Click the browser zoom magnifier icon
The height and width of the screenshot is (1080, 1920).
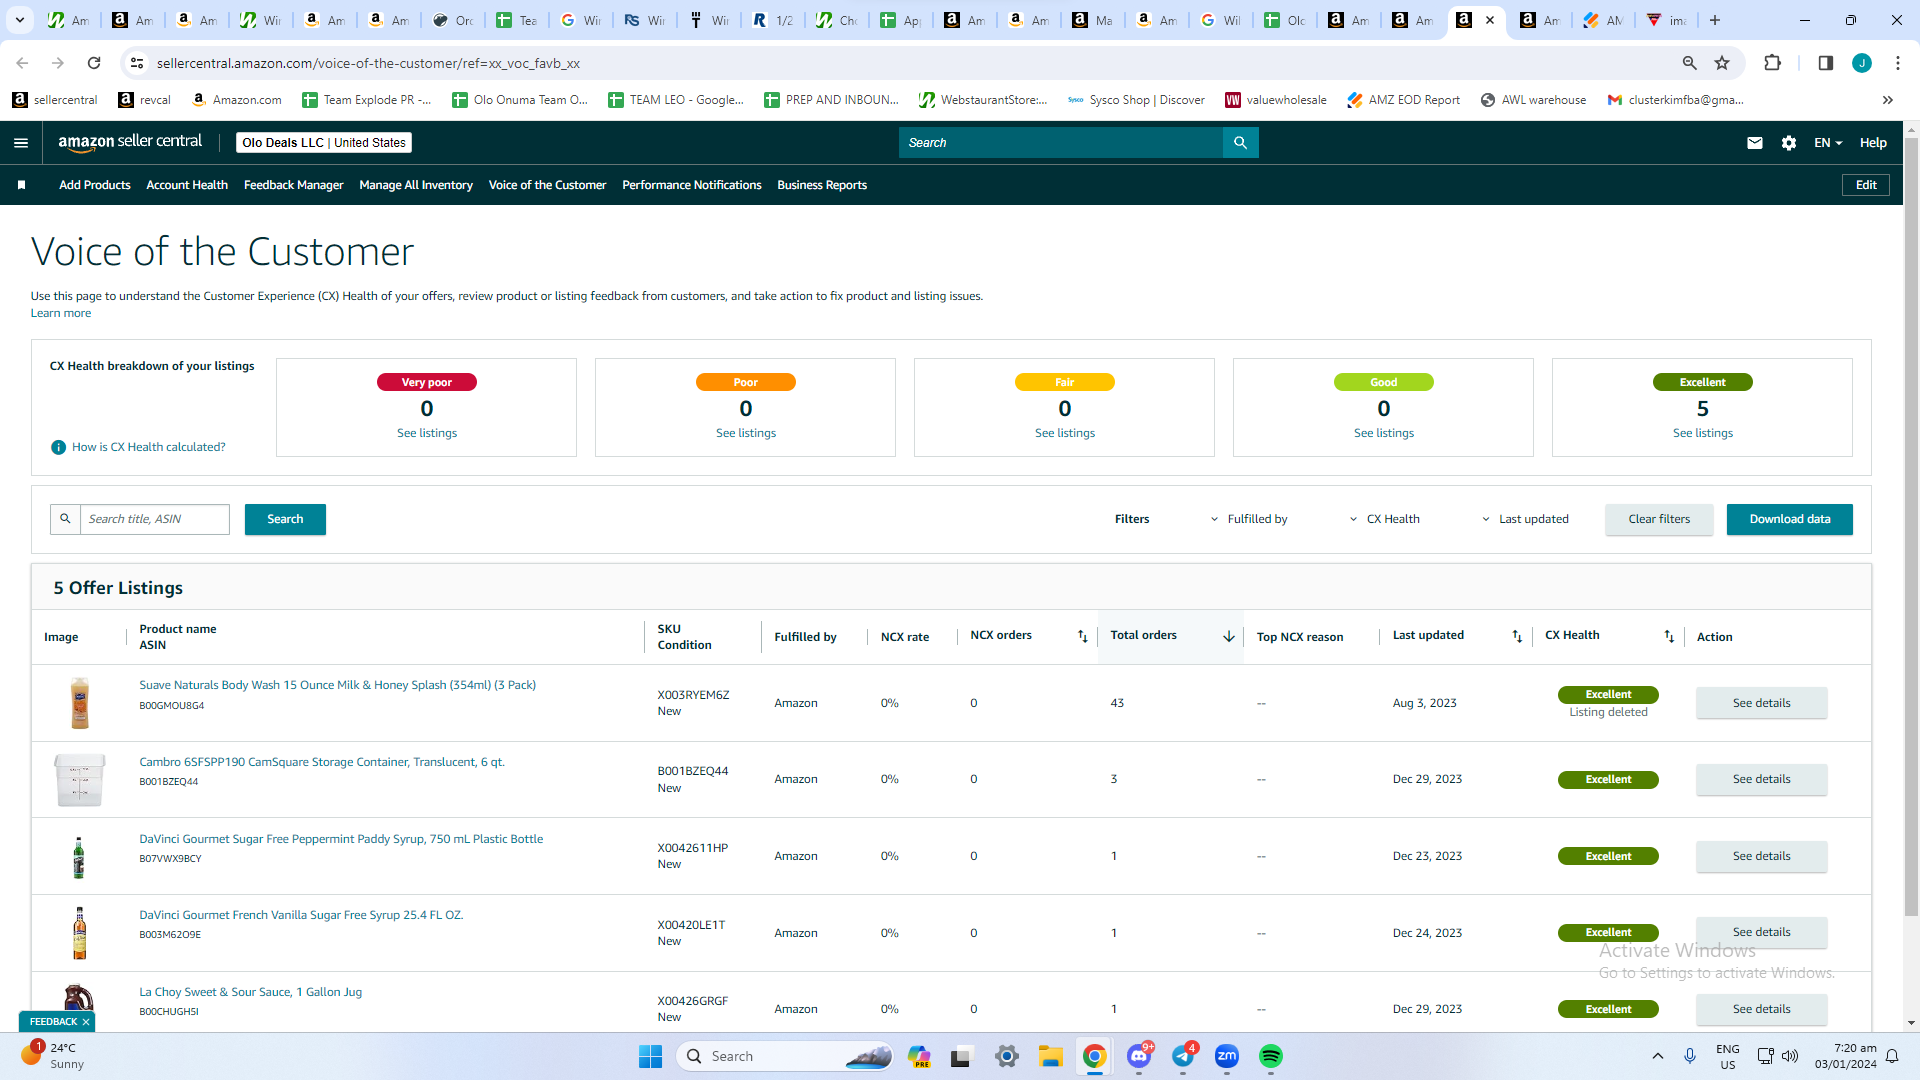coord(1690,63)
